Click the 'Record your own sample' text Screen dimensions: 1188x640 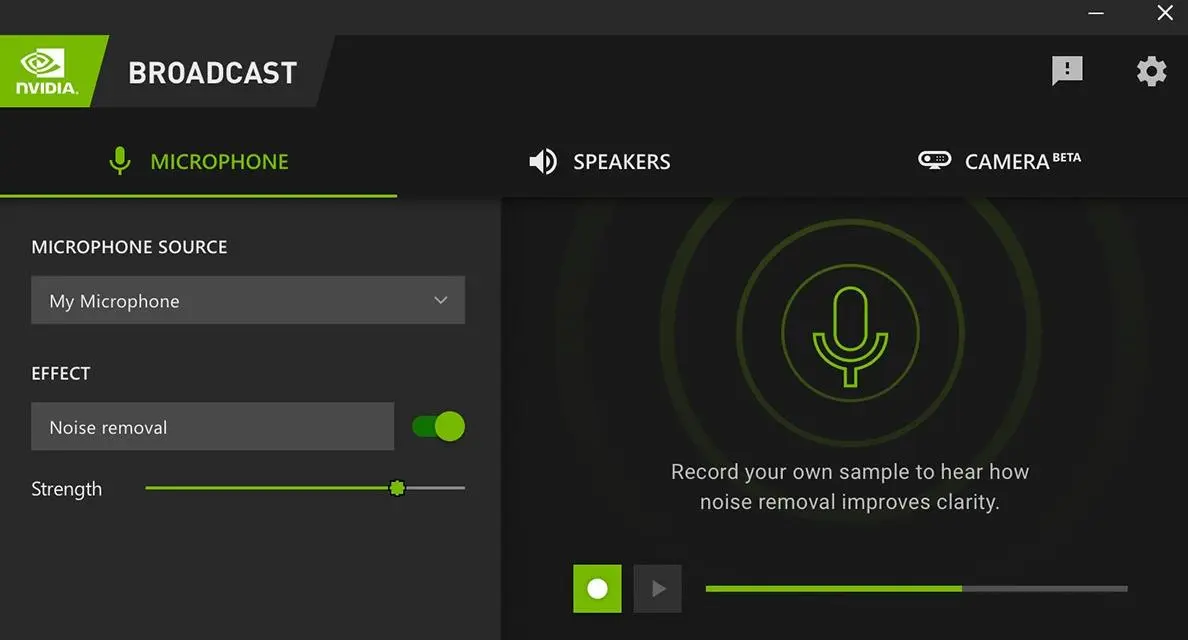pos(849,486)
